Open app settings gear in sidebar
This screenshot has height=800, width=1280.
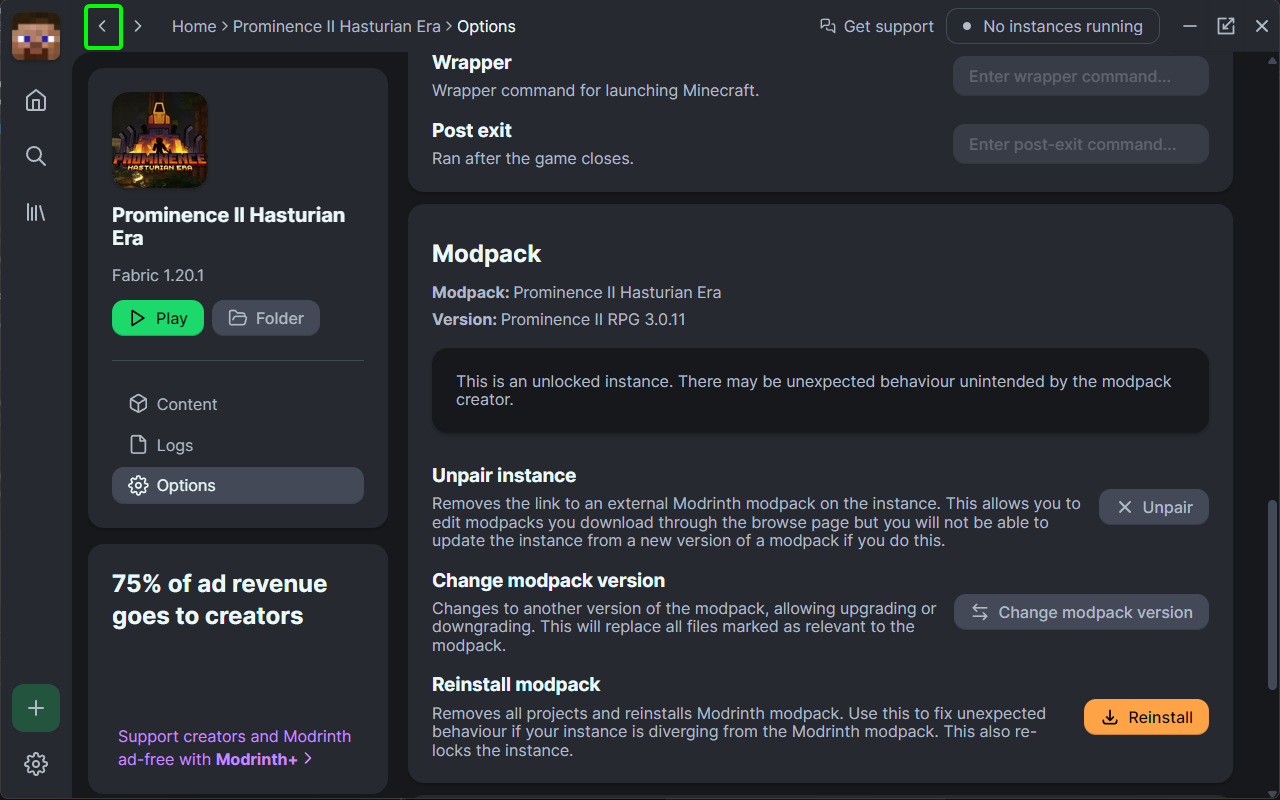click(36, 764)
